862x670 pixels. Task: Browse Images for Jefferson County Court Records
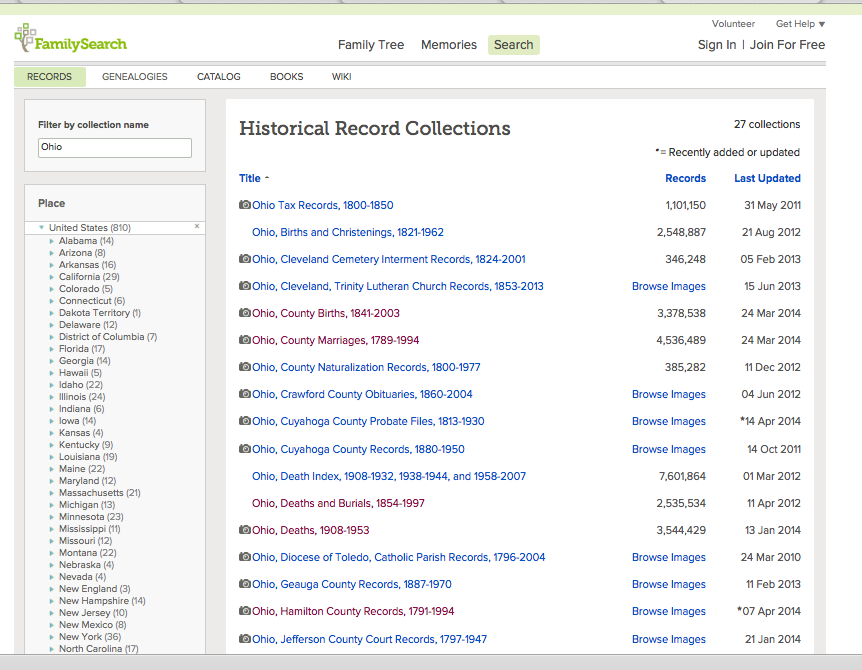668,639
